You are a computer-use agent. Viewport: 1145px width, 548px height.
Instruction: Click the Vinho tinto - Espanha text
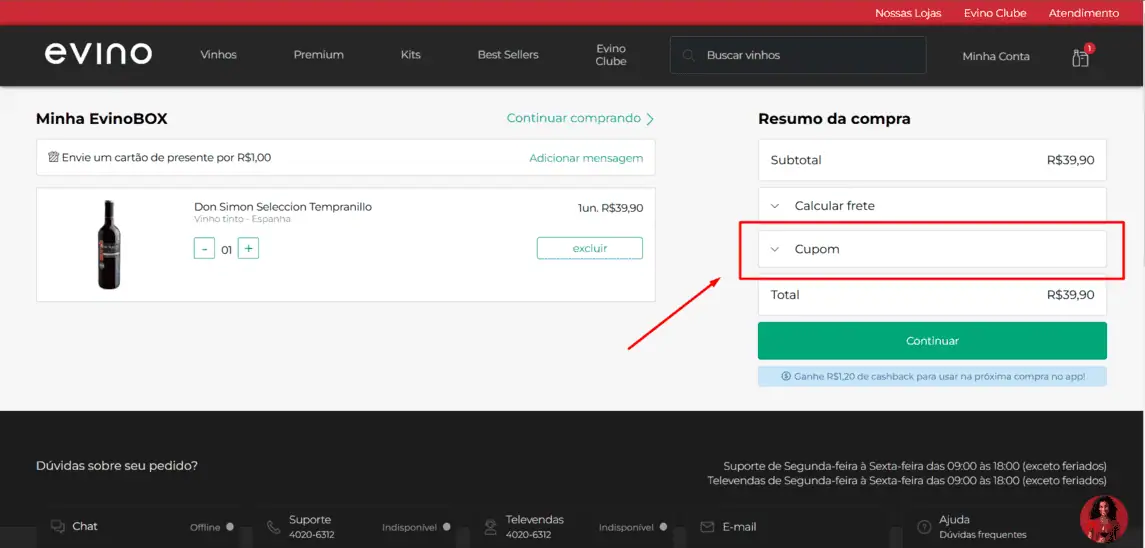click(242, 219)
